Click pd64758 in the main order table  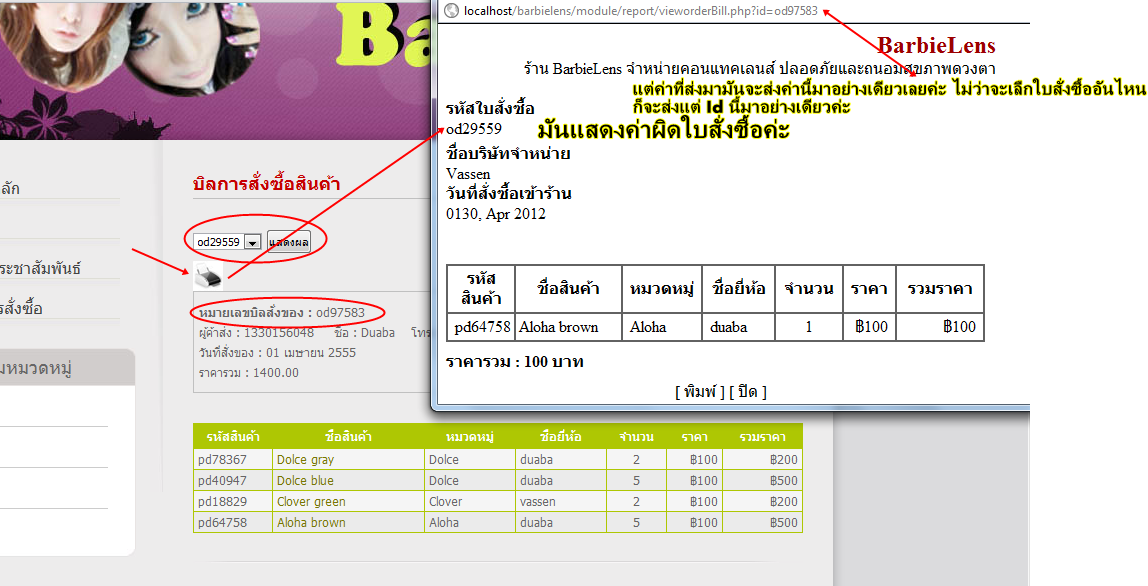coord(223,522)
